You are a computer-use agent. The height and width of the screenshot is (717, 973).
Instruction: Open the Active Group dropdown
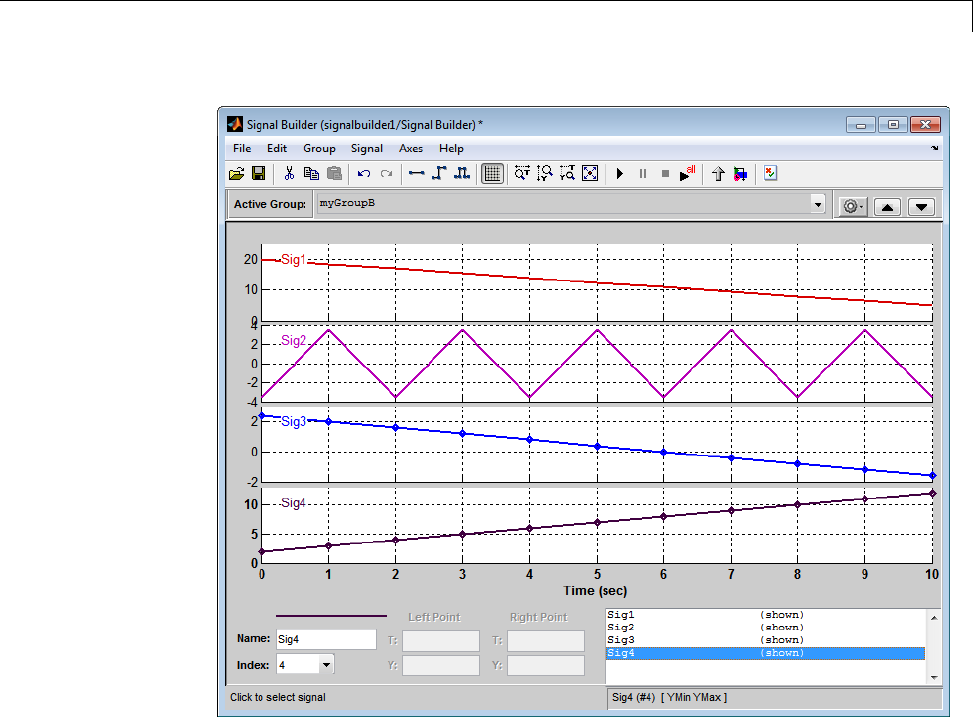pyautogui.click(x=818, y=205)
